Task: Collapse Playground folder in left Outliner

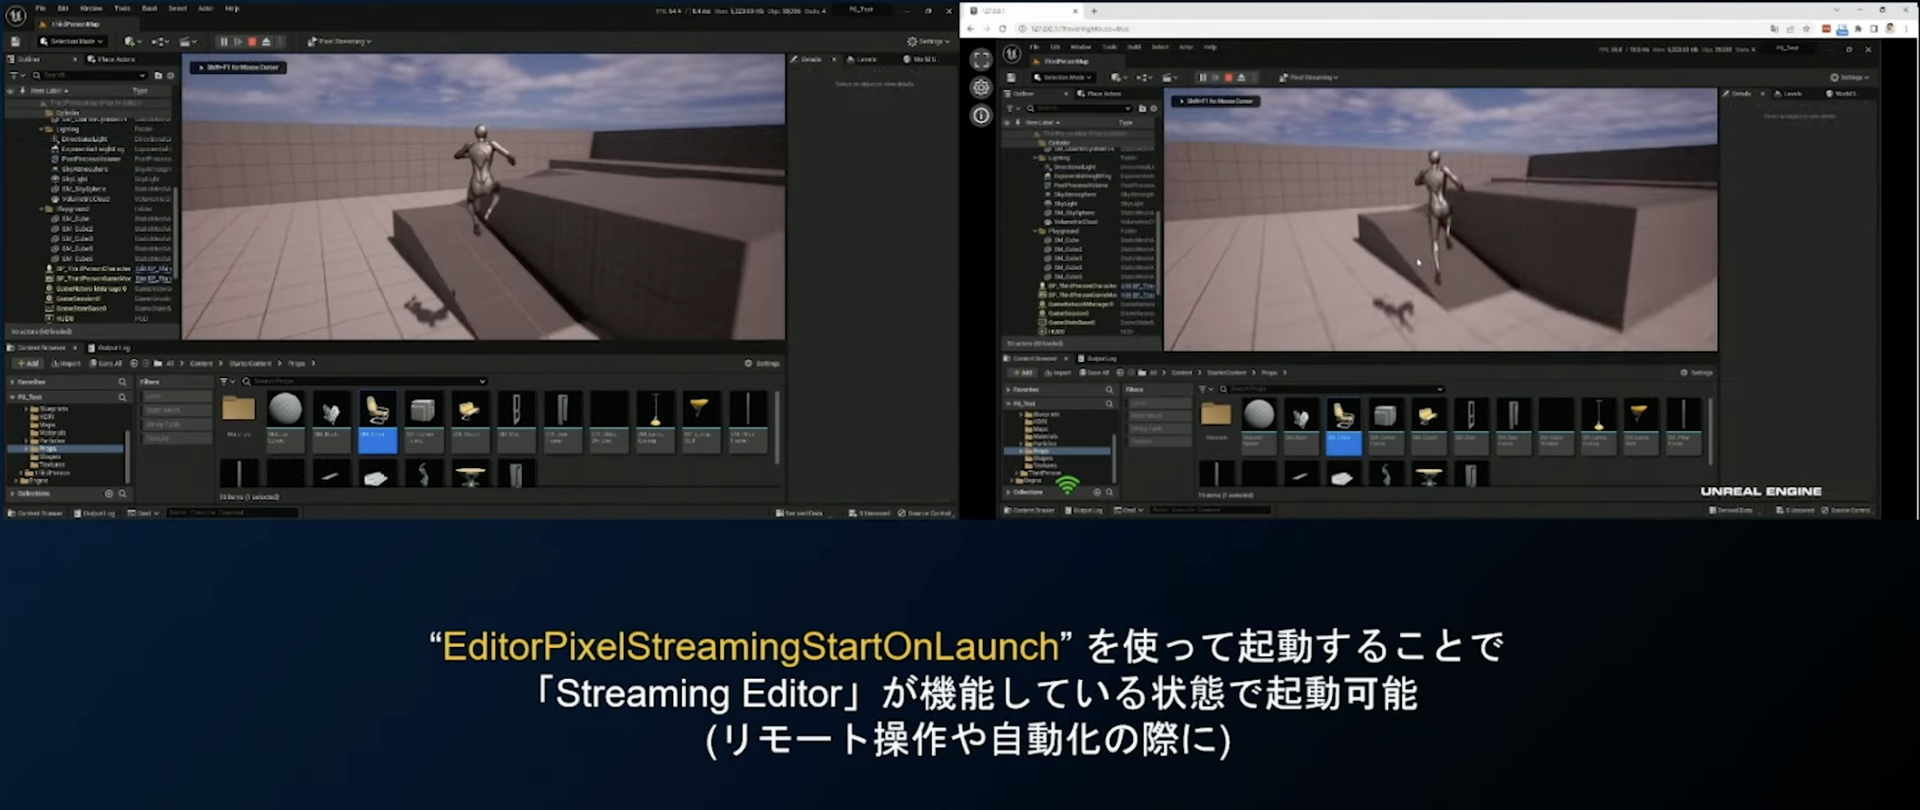Action: (42, 209)
